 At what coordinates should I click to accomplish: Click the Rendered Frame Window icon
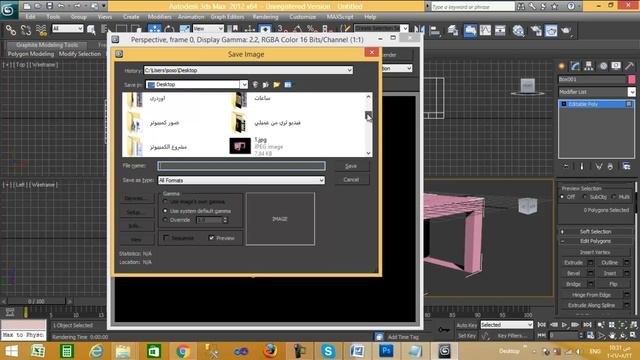coord(551,30)
